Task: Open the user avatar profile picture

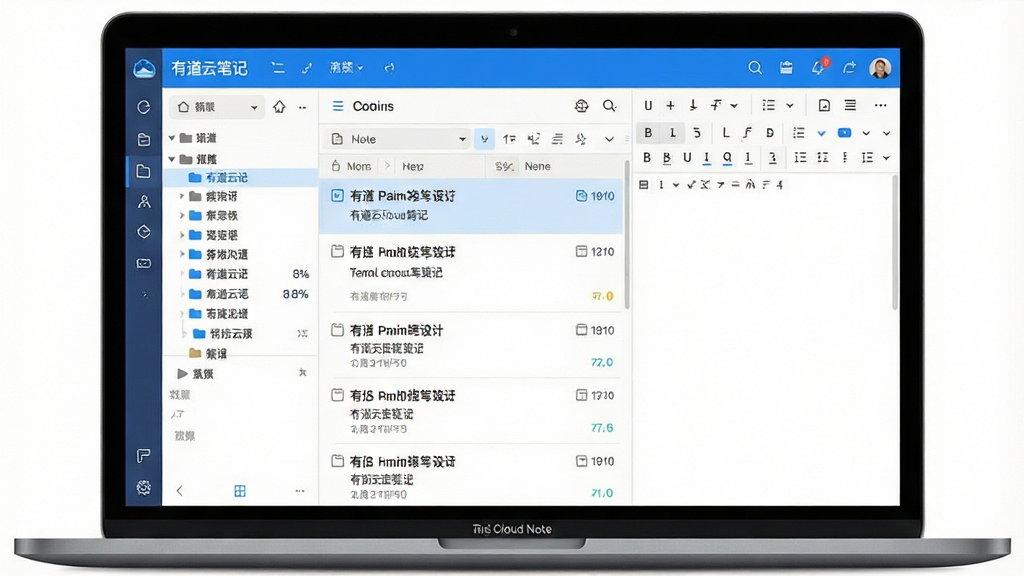Action: (x=880, y=67)
